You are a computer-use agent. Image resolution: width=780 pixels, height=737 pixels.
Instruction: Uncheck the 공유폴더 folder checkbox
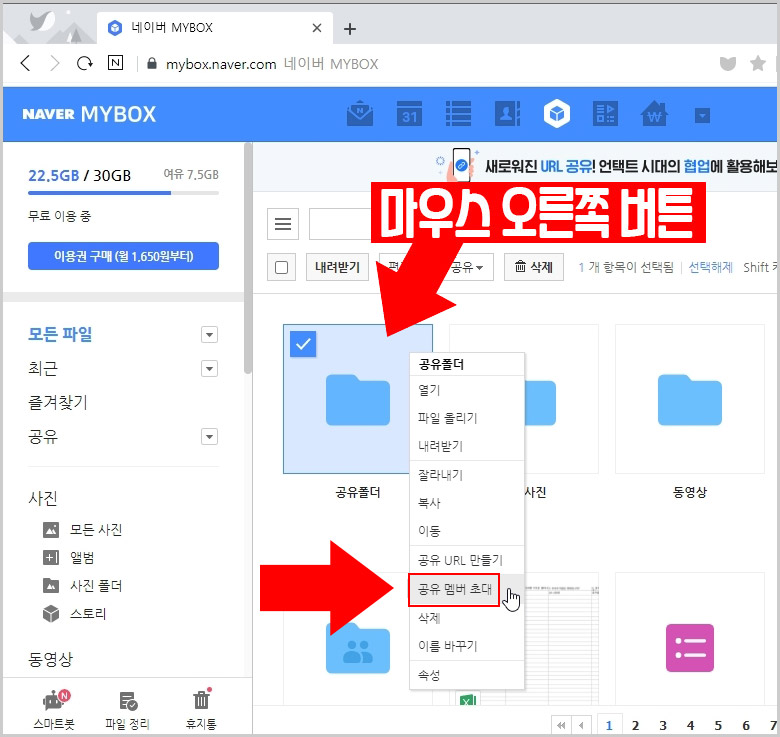click(x=303, y=344)
